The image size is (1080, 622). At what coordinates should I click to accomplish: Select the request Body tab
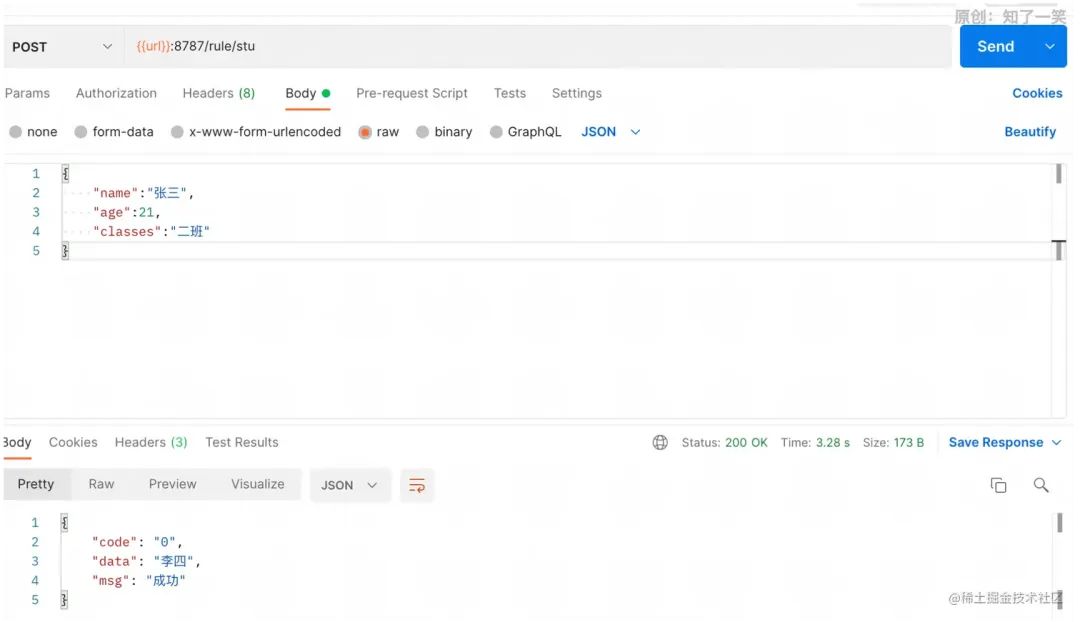(308, 93)
